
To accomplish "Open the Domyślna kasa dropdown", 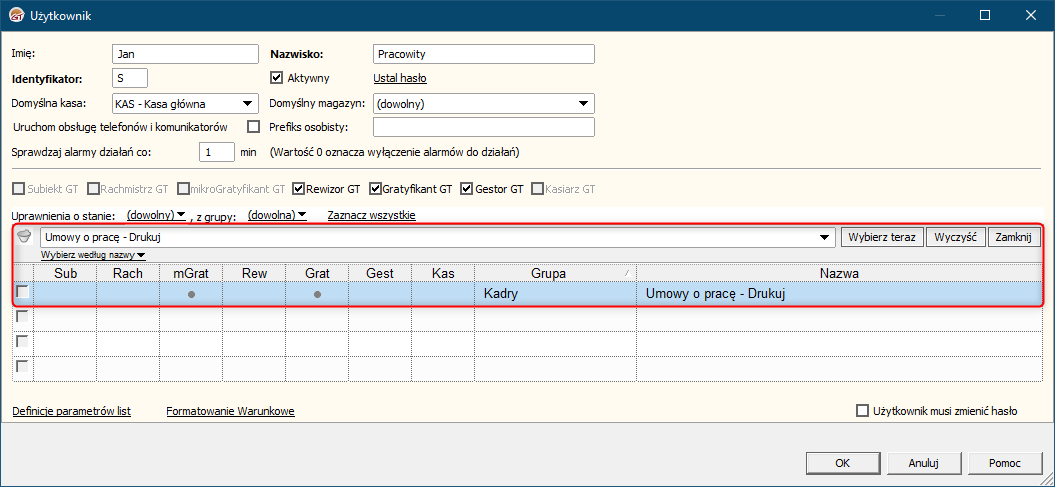I will (246, 104).
